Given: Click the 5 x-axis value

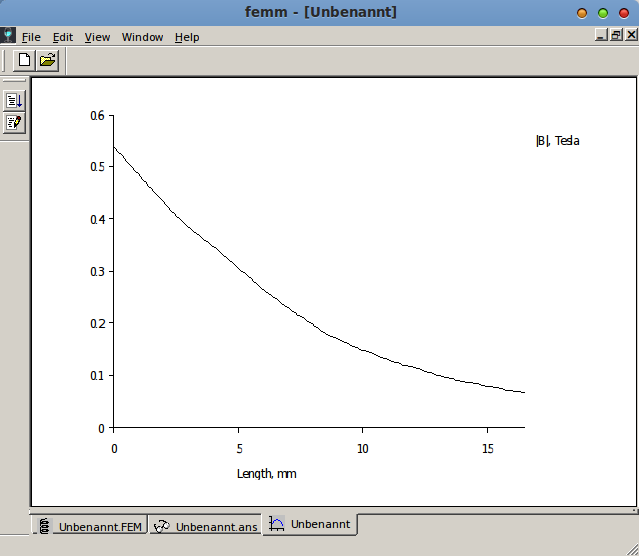Looking at the screenshot, I should tap(239, 449).
